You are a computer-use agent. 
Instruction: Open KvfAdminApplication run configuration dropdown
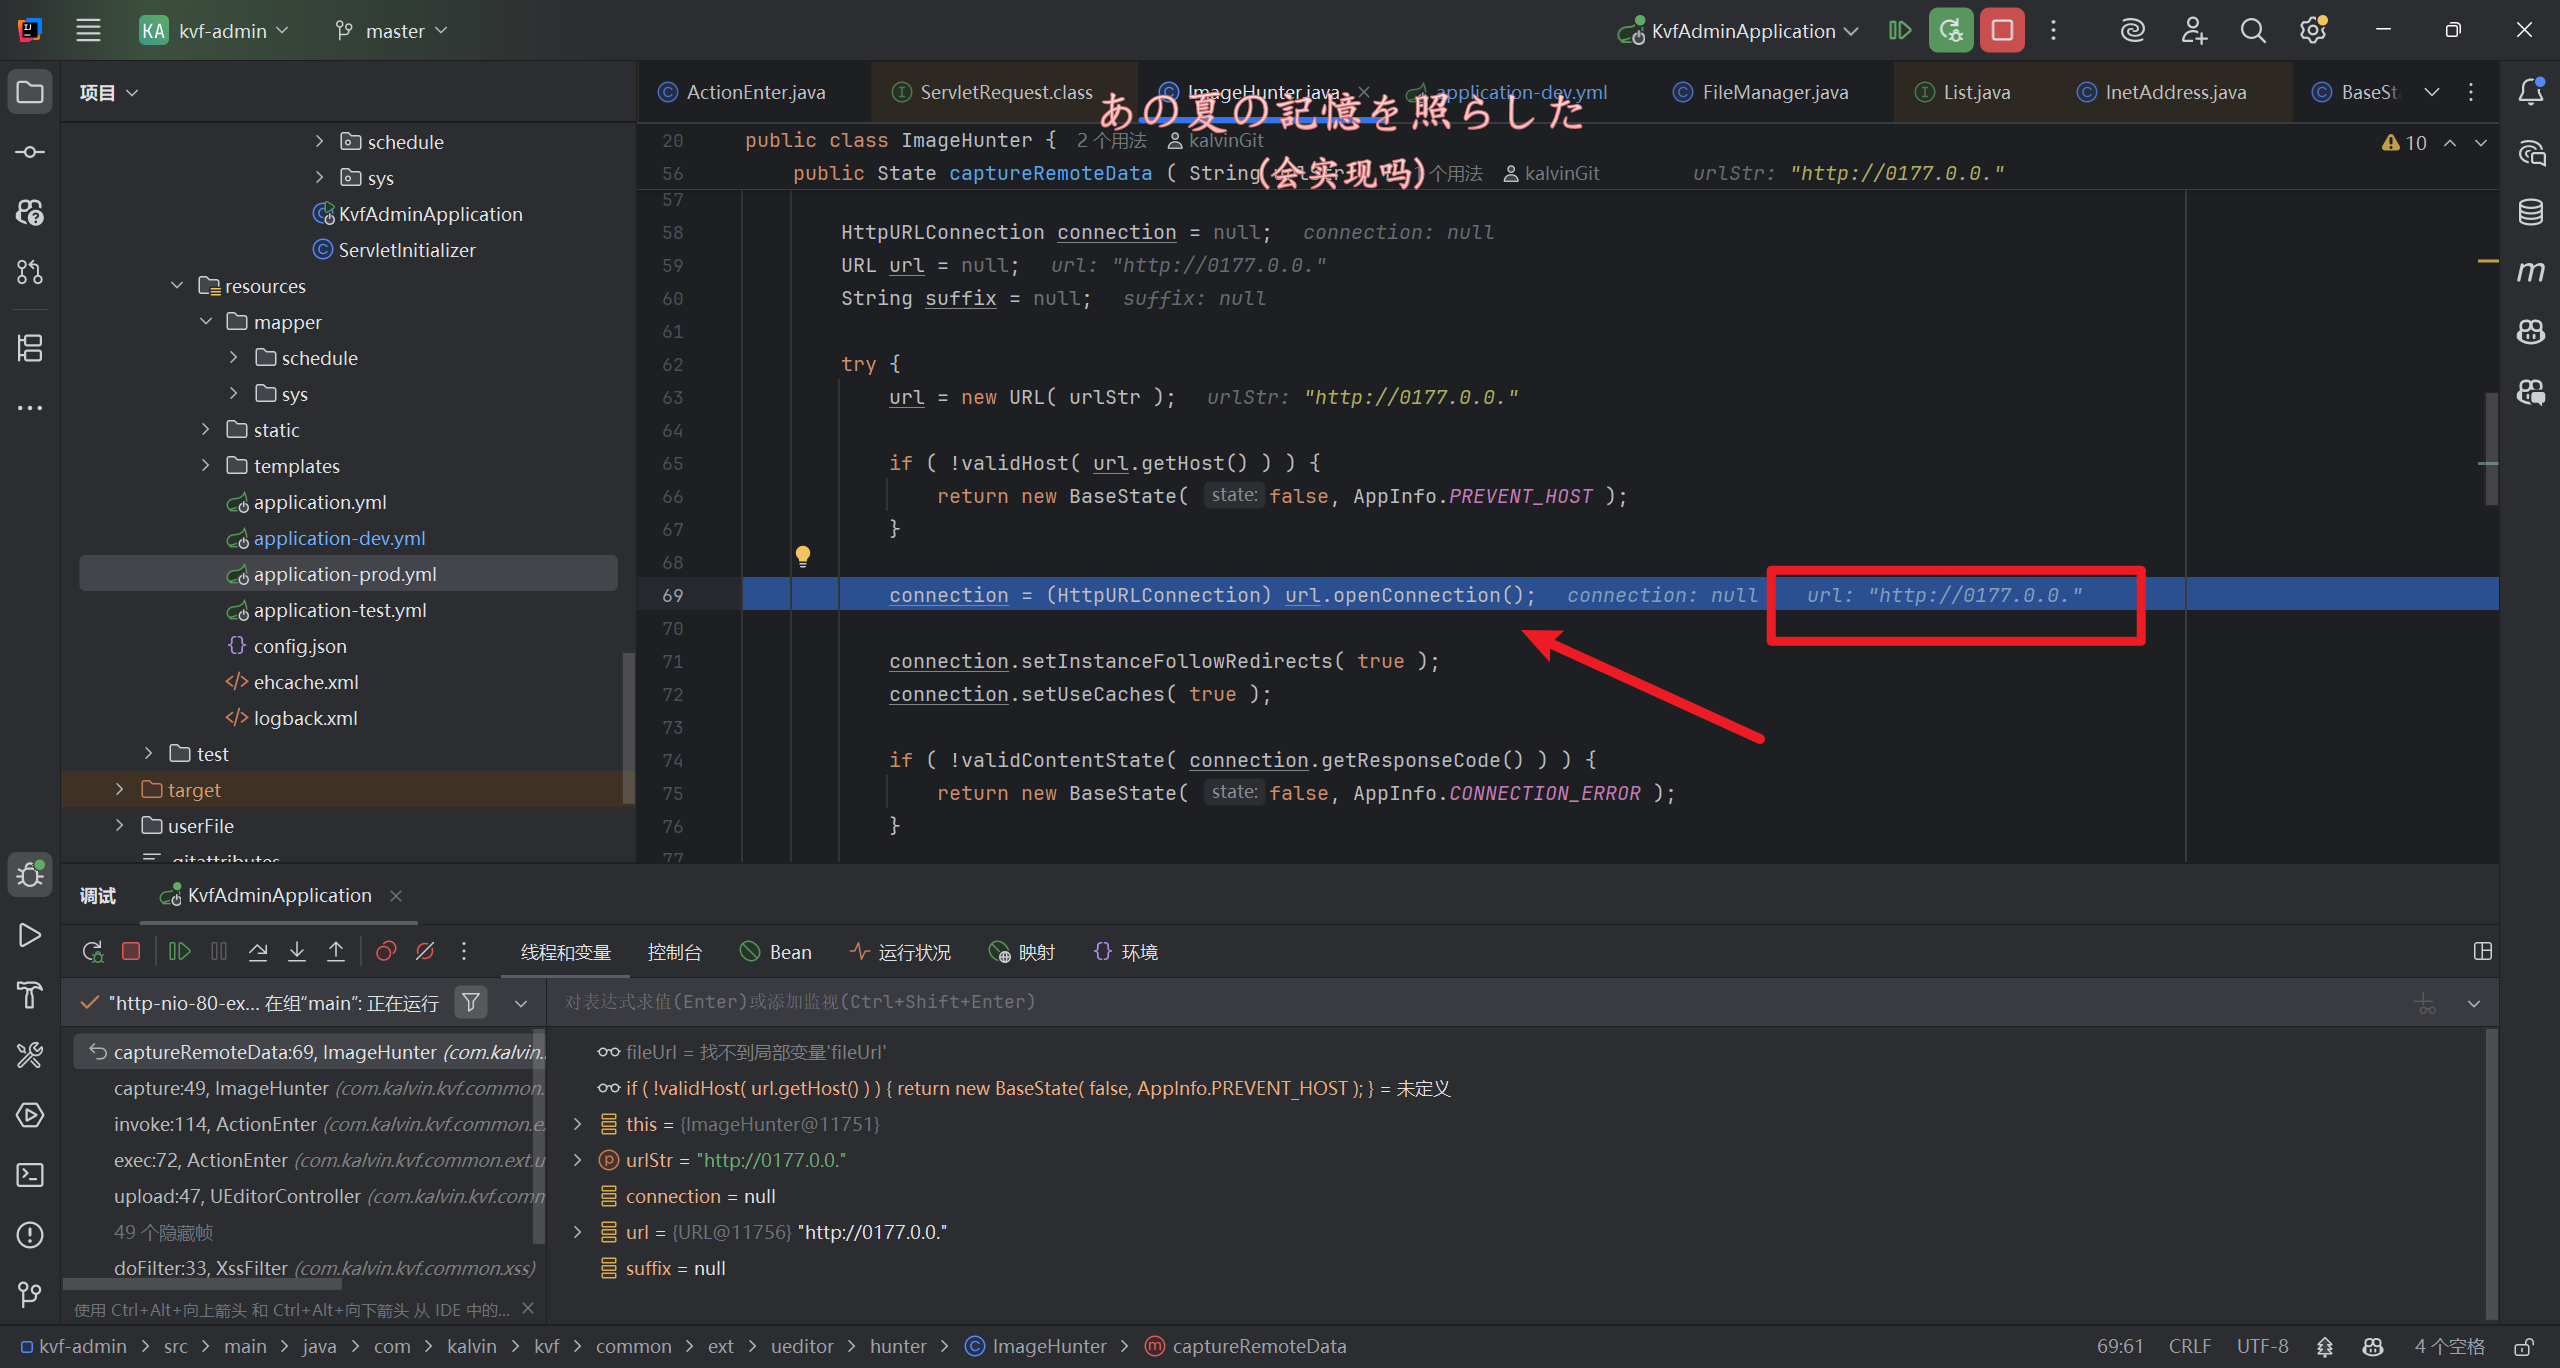tap(1738, 31)
